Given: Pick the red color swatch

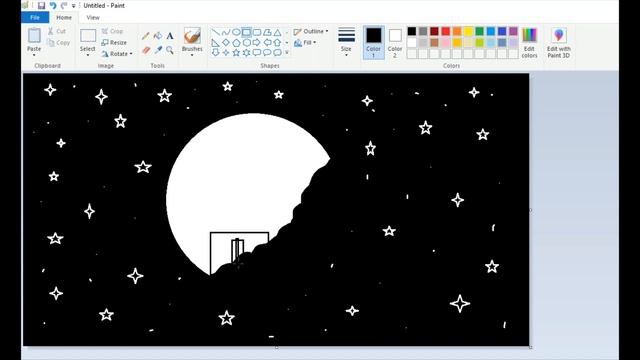Looking at the screenshot, I should pos(446,31).
